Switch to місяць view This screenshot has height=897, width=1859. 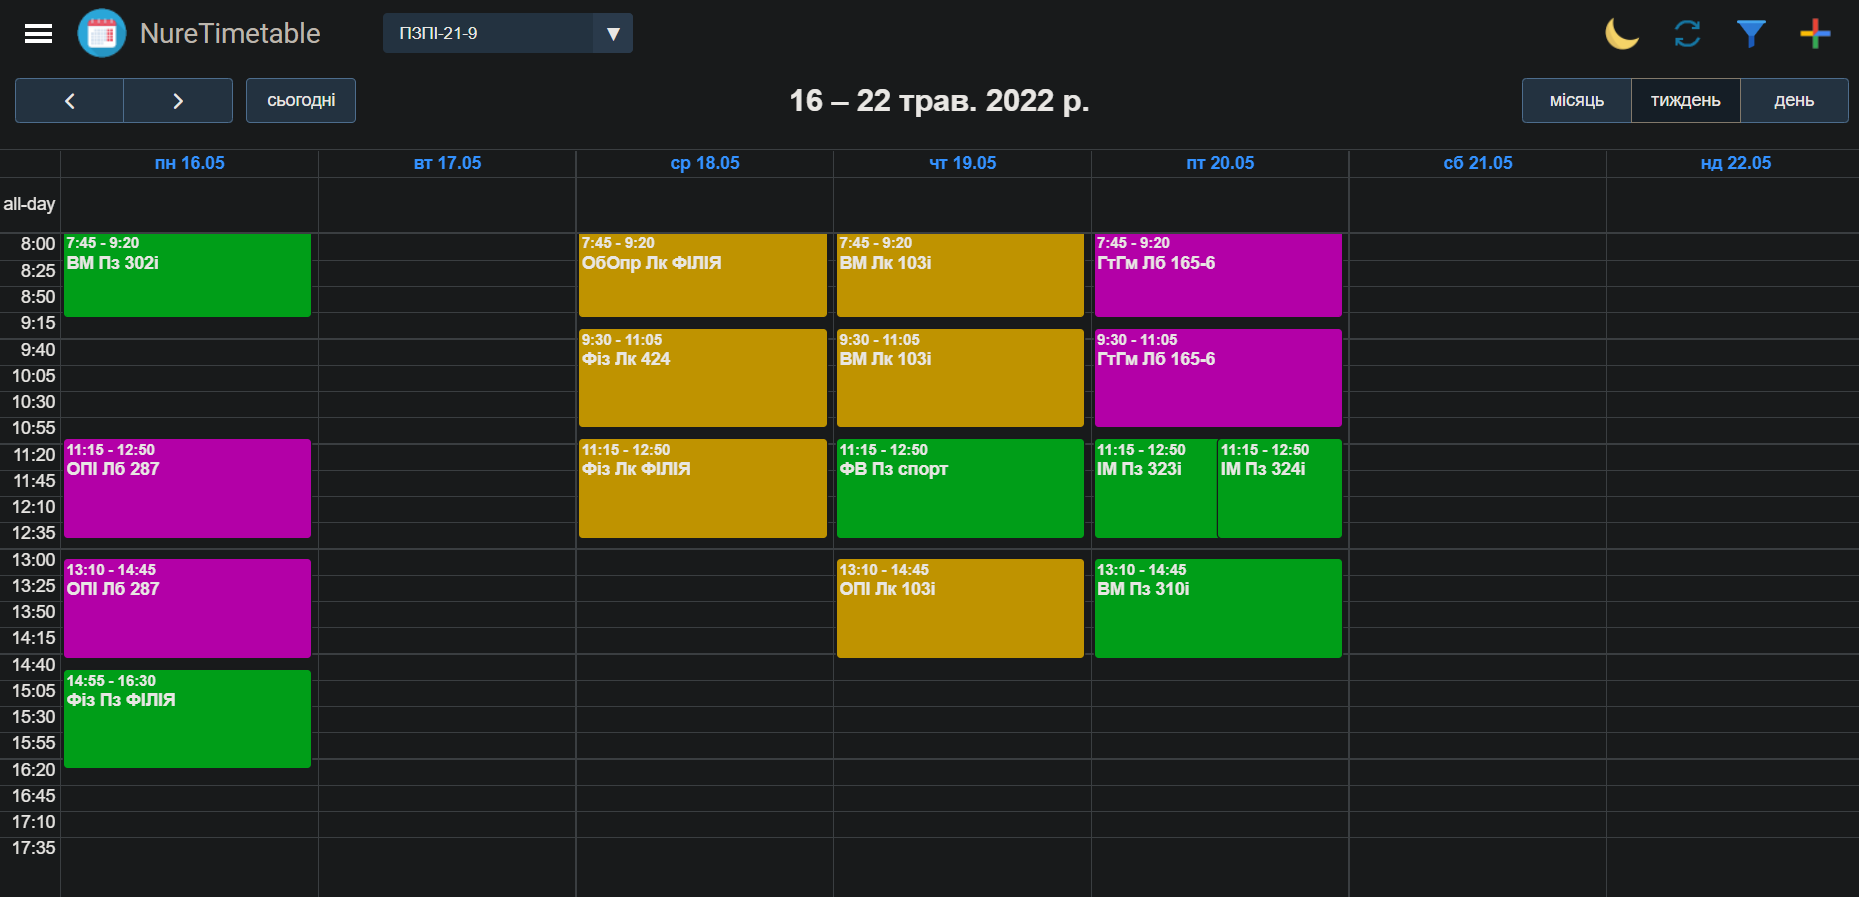[x=1577, y=100]
